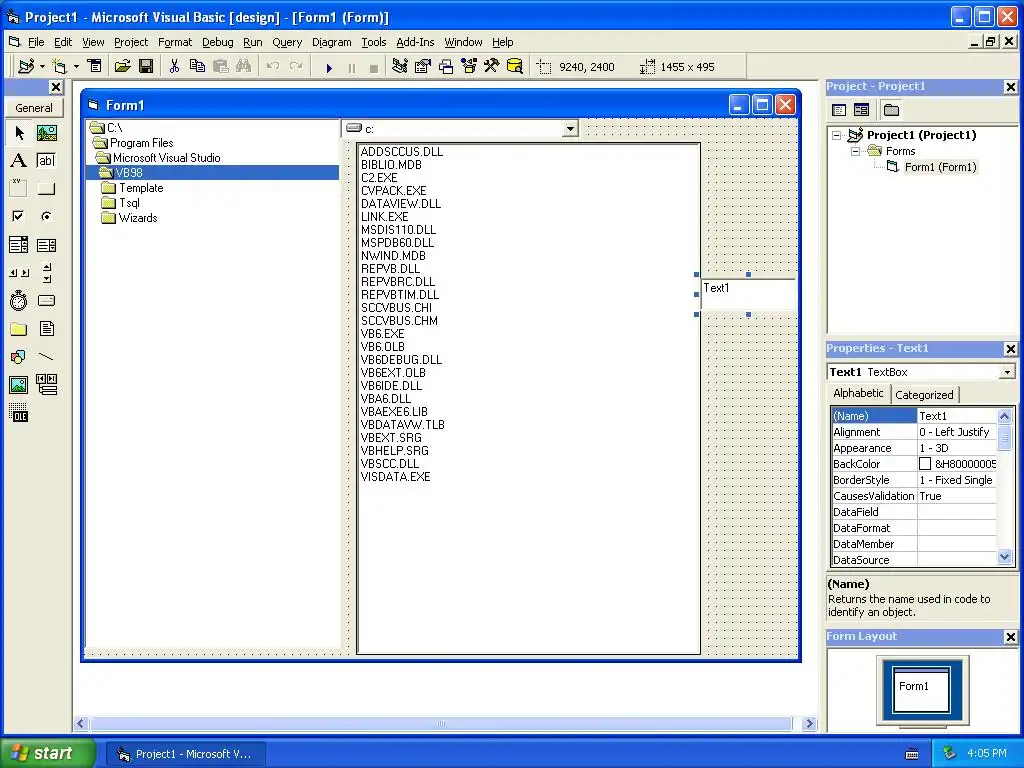Select the Data control tool
This screenshot has height=768, width=1024.
46,385
